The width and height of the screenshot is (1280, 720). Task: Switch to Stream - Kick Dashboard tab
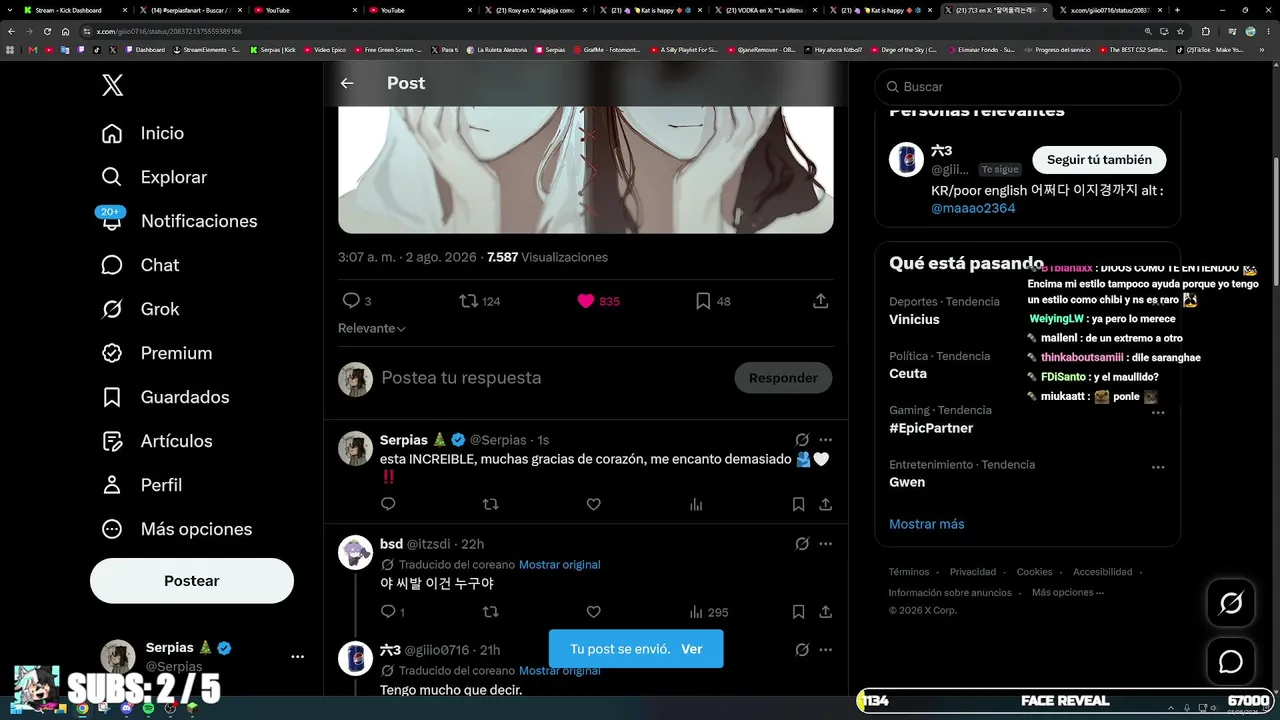[68, 10]
